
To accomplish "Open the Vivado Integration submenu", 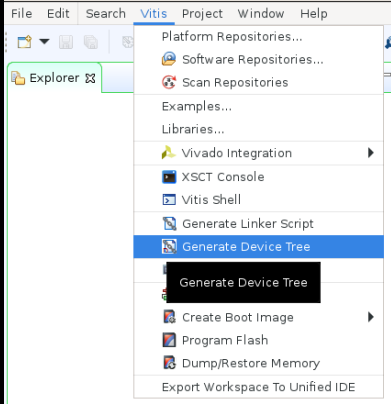I will point(258,153).
